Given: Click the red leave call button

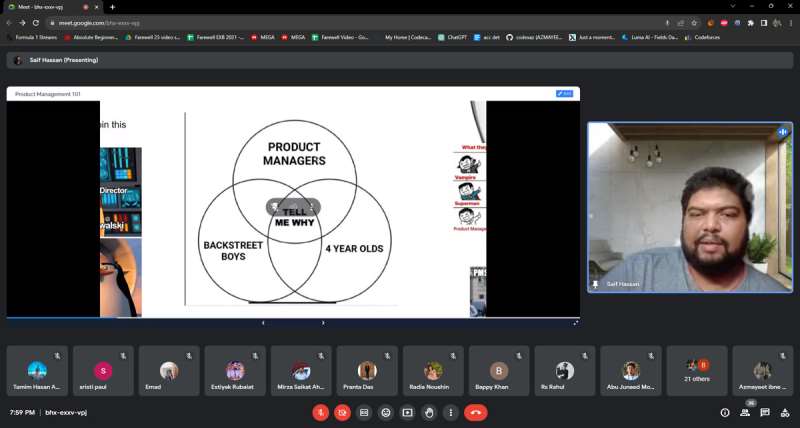Looking at the screenshot, I should click(476, 412).
